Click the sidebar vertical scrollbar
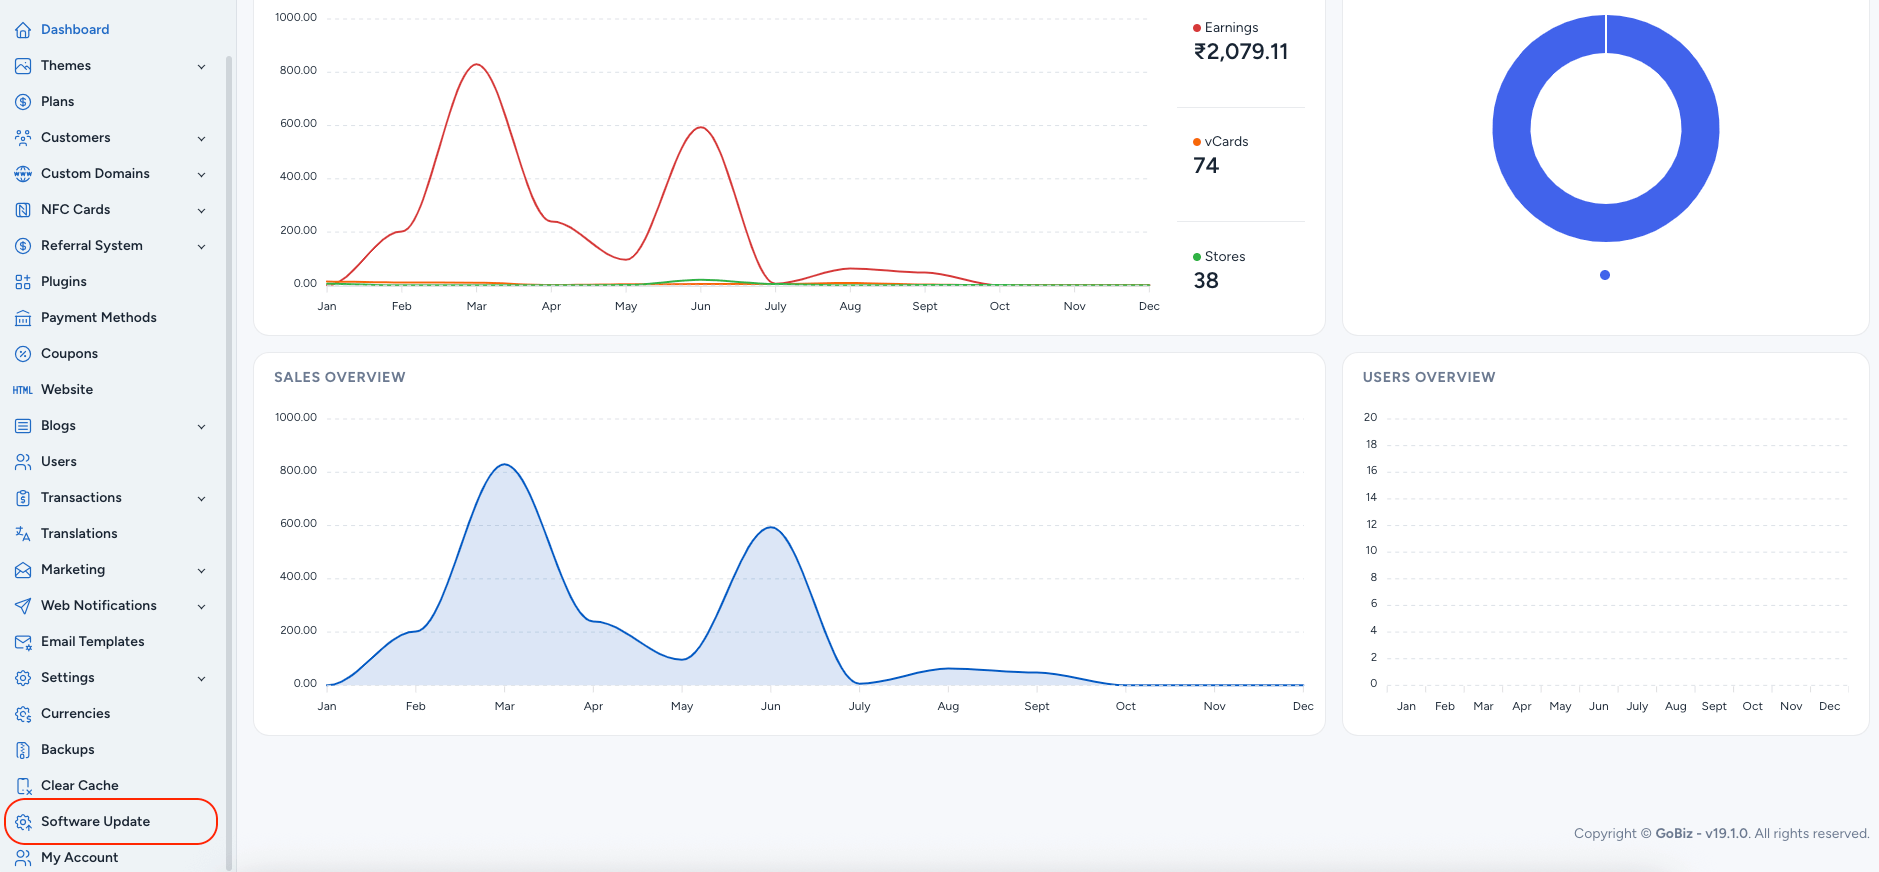The width and height of the screenshot is (1879, 872). (x=229, y=463)
